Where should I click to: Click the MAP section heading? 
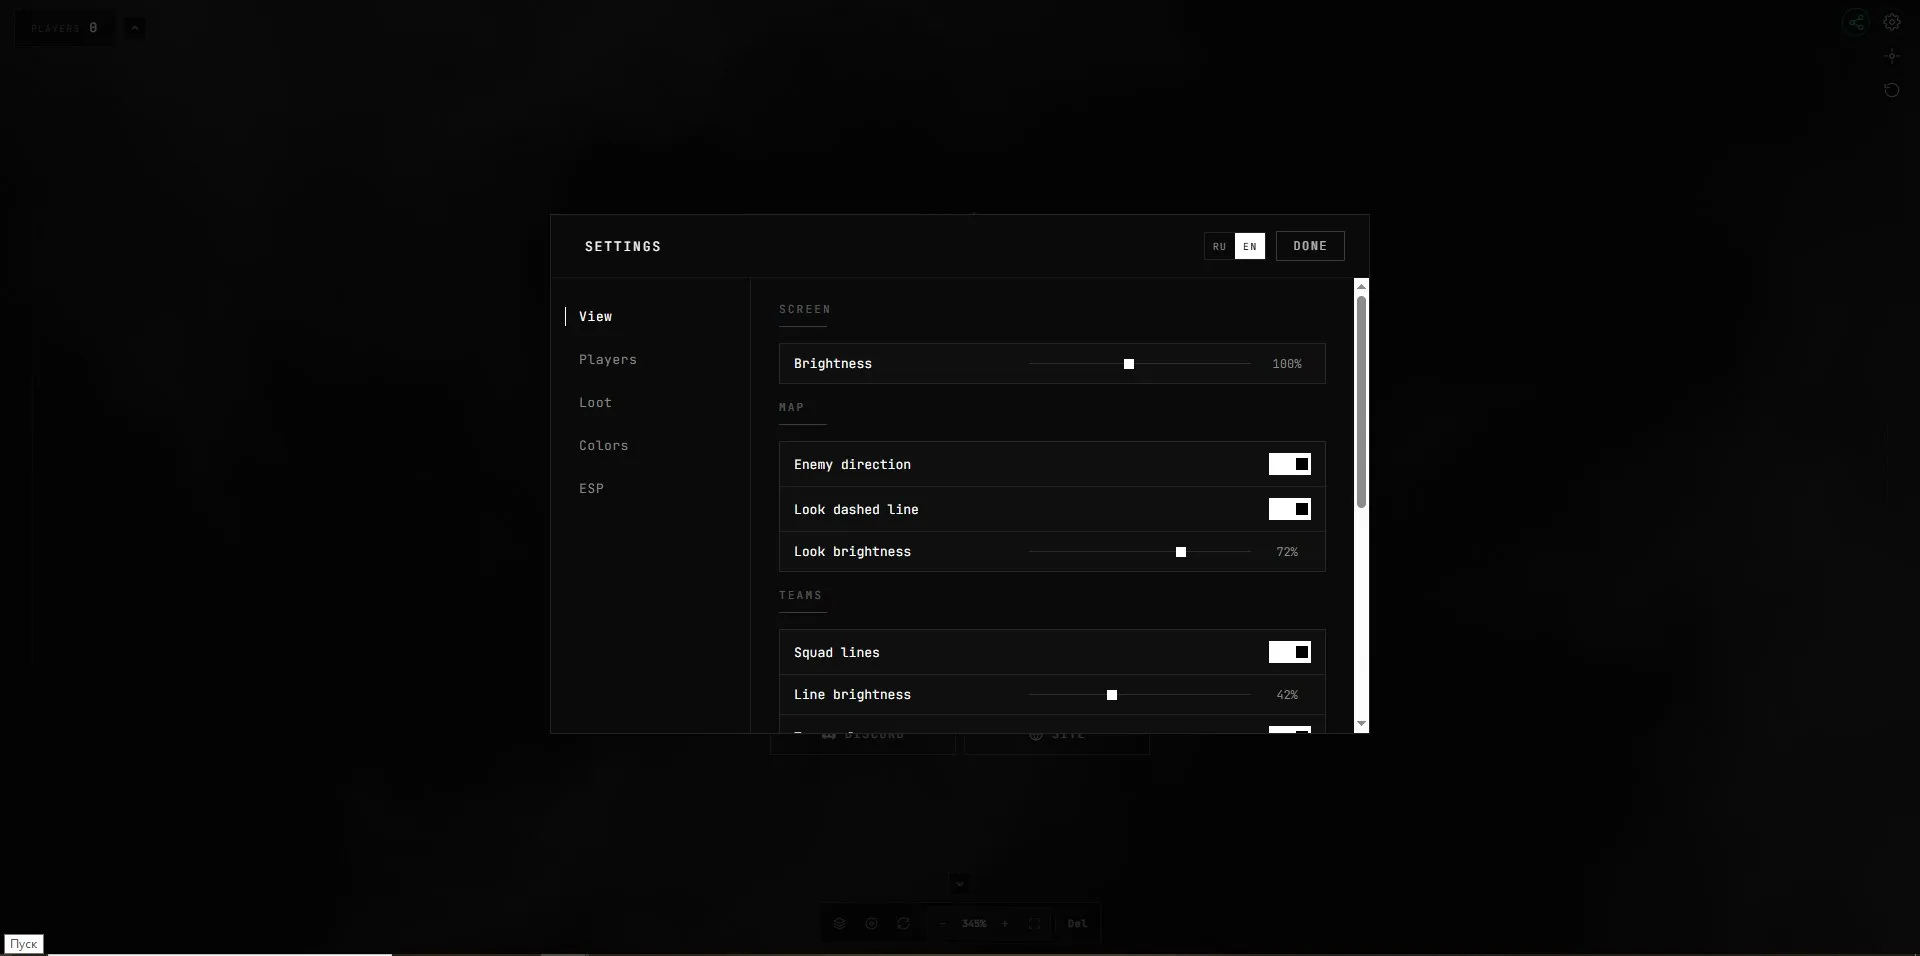click(792, 407)
